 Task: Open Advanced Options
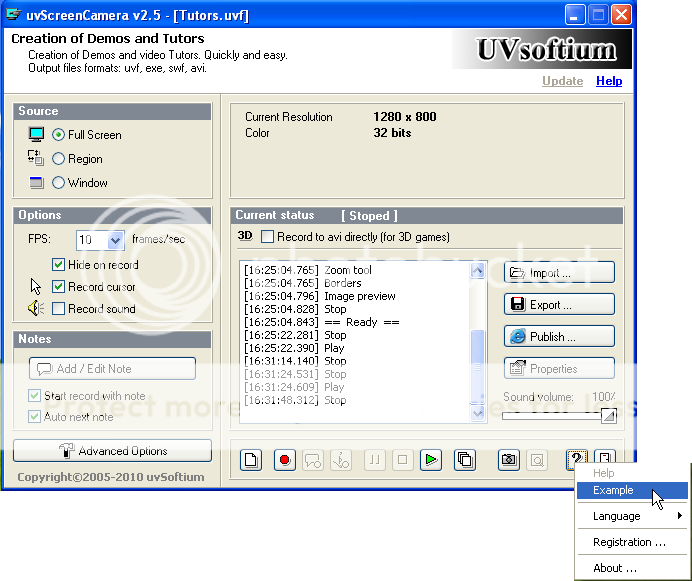point(113,451)
